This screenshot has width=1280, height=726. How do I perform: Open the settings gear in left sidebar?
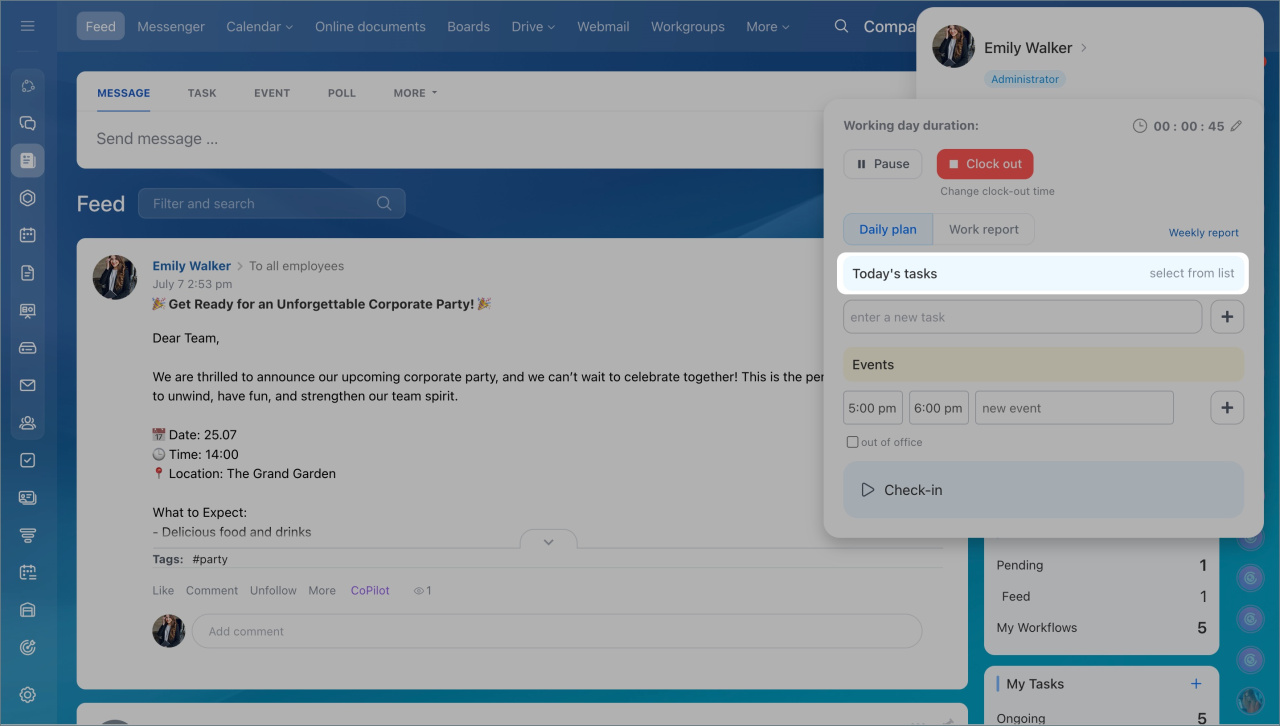click(x=28, y=695)
